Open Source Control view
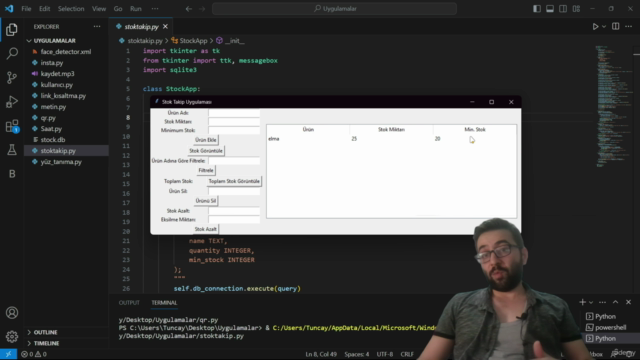 coord(12,78)
